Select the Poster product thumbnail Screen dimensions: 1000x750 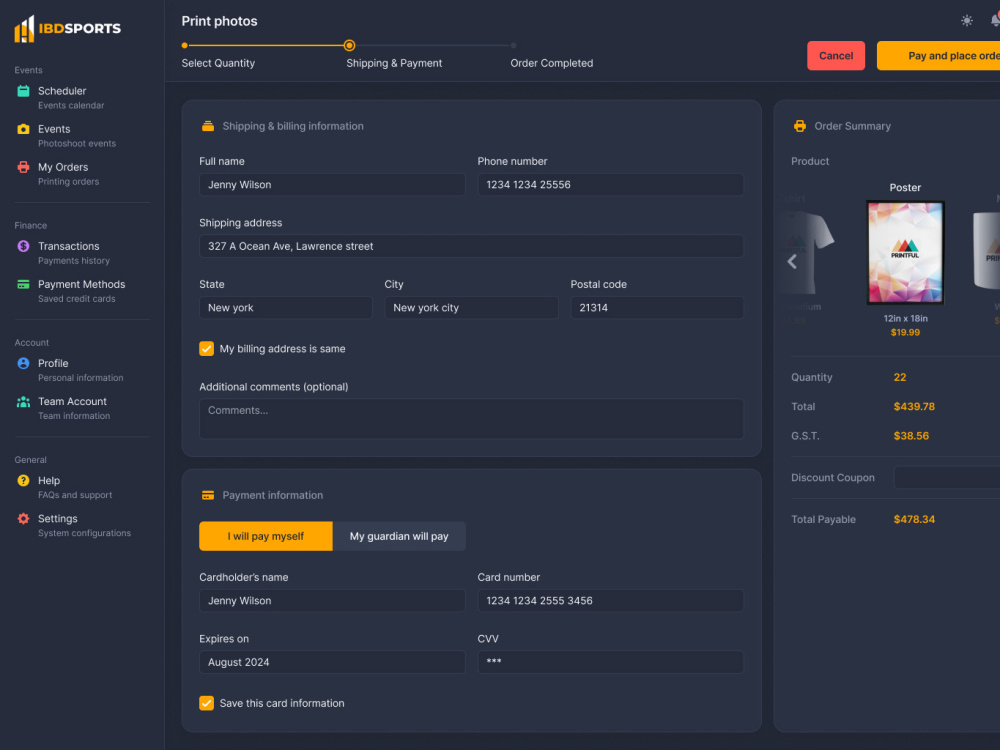tap(906, 253)
